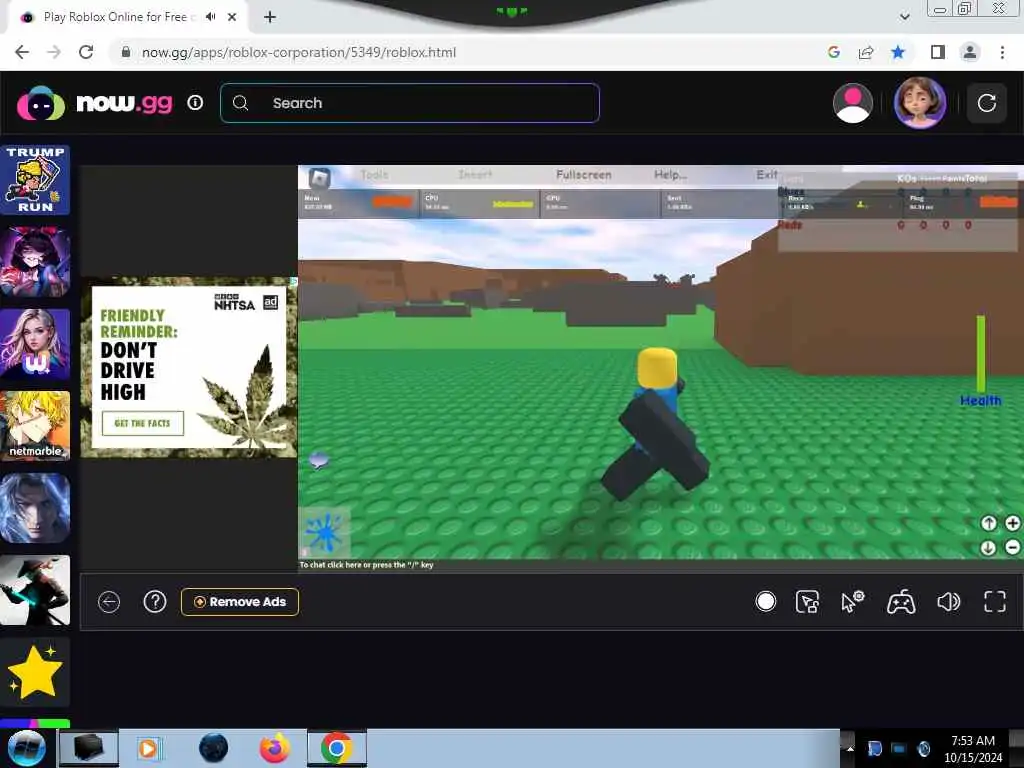The width and height of the screenshot is (1024, 768).
Task: Open a new browser tab
Action: pos(270,17)
